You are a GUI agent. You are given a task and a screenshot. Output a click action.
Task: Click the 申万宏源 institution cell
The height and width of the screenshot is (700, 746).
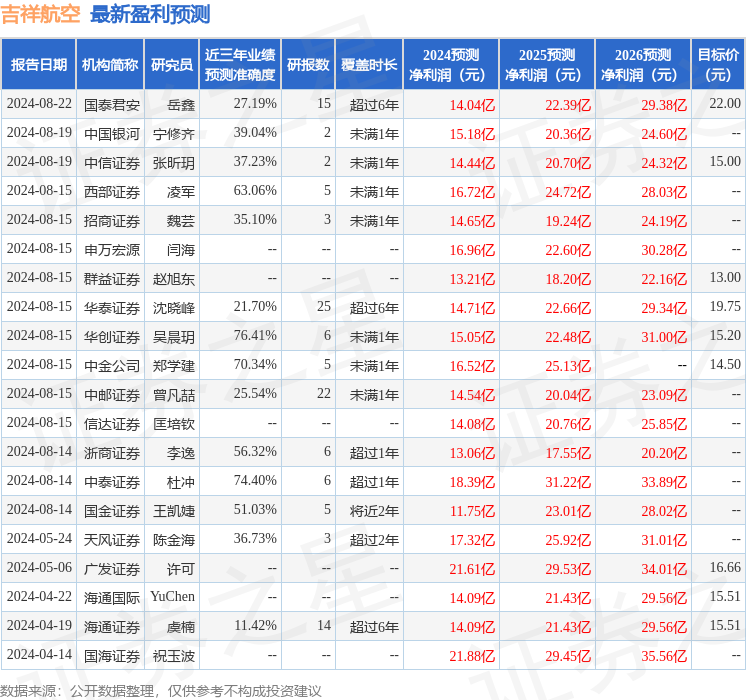[x=112, y=250]
